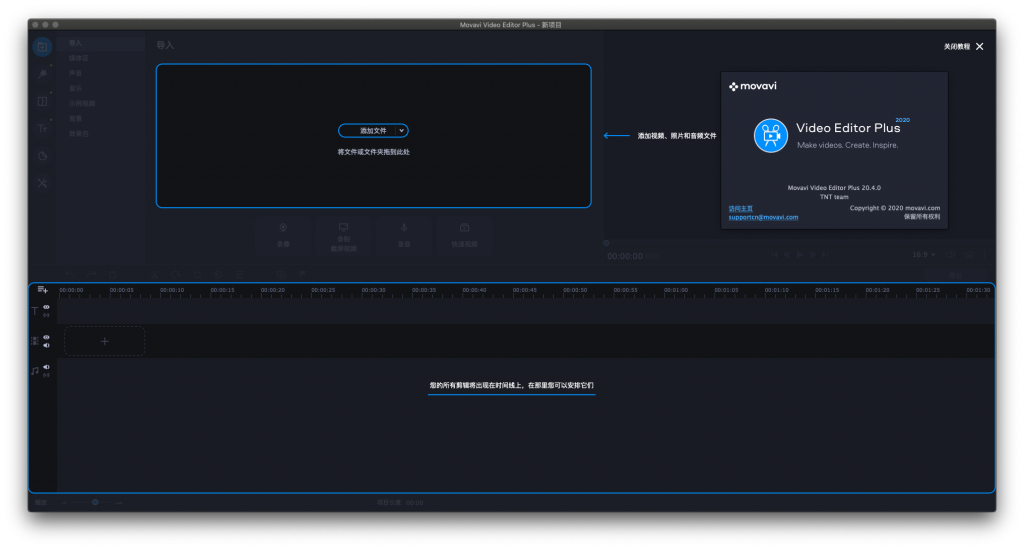Click the preview seek bar handle
Viewport: 1024px width, 549px height.
click(x=606, y=243)
